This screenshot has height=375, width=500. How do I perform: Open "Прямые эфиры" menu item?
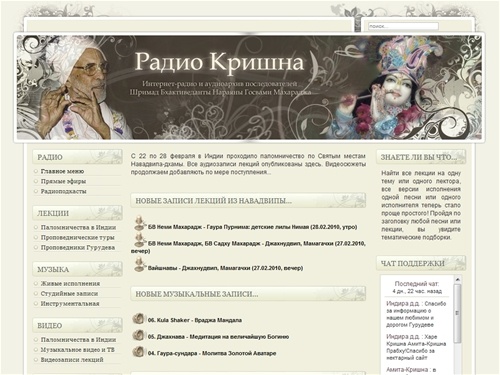point(63,181)
